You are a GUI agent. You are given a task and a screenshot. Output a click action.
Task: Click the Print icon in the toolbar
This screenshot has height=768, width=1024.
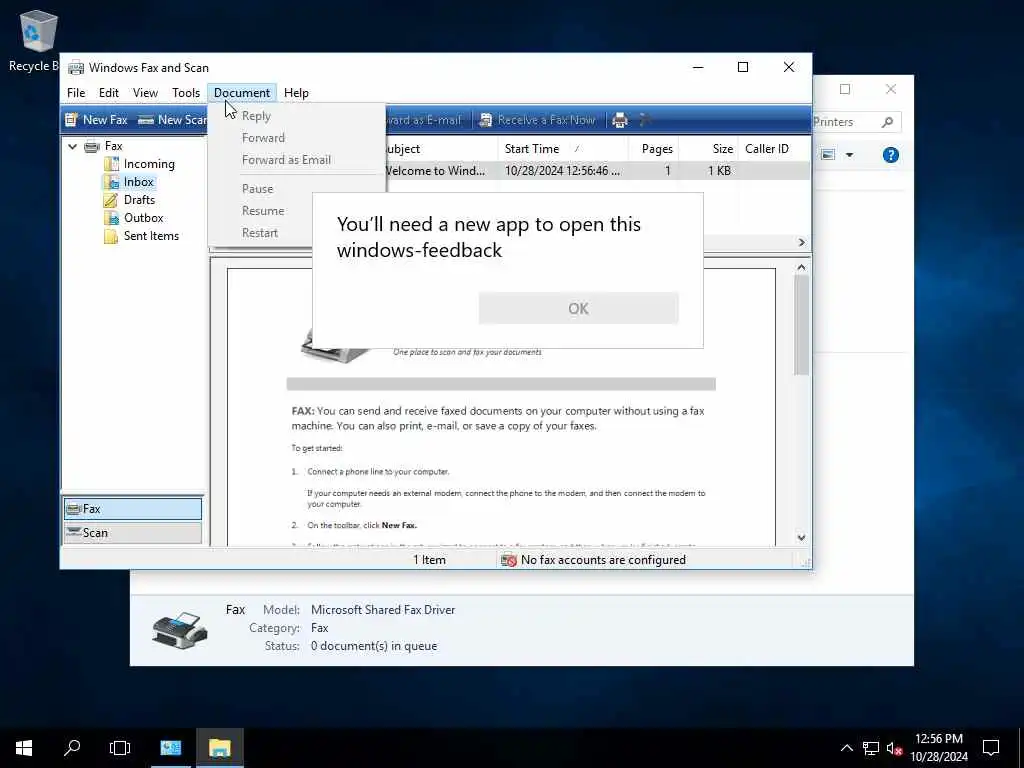[620, 120]
